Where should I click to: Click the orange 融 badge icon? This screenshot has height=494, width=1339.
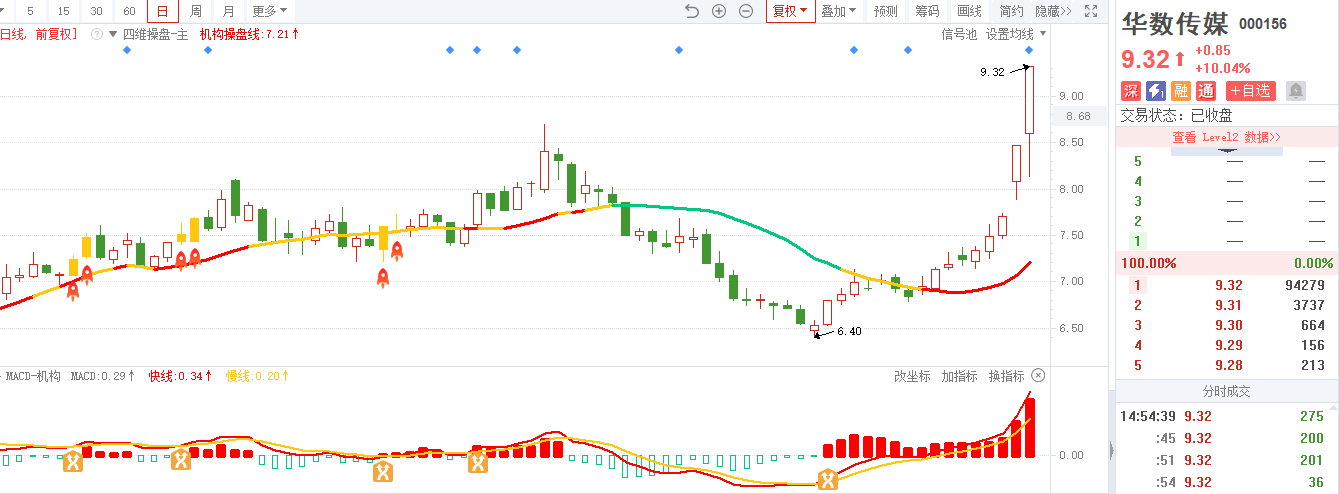1181,91
